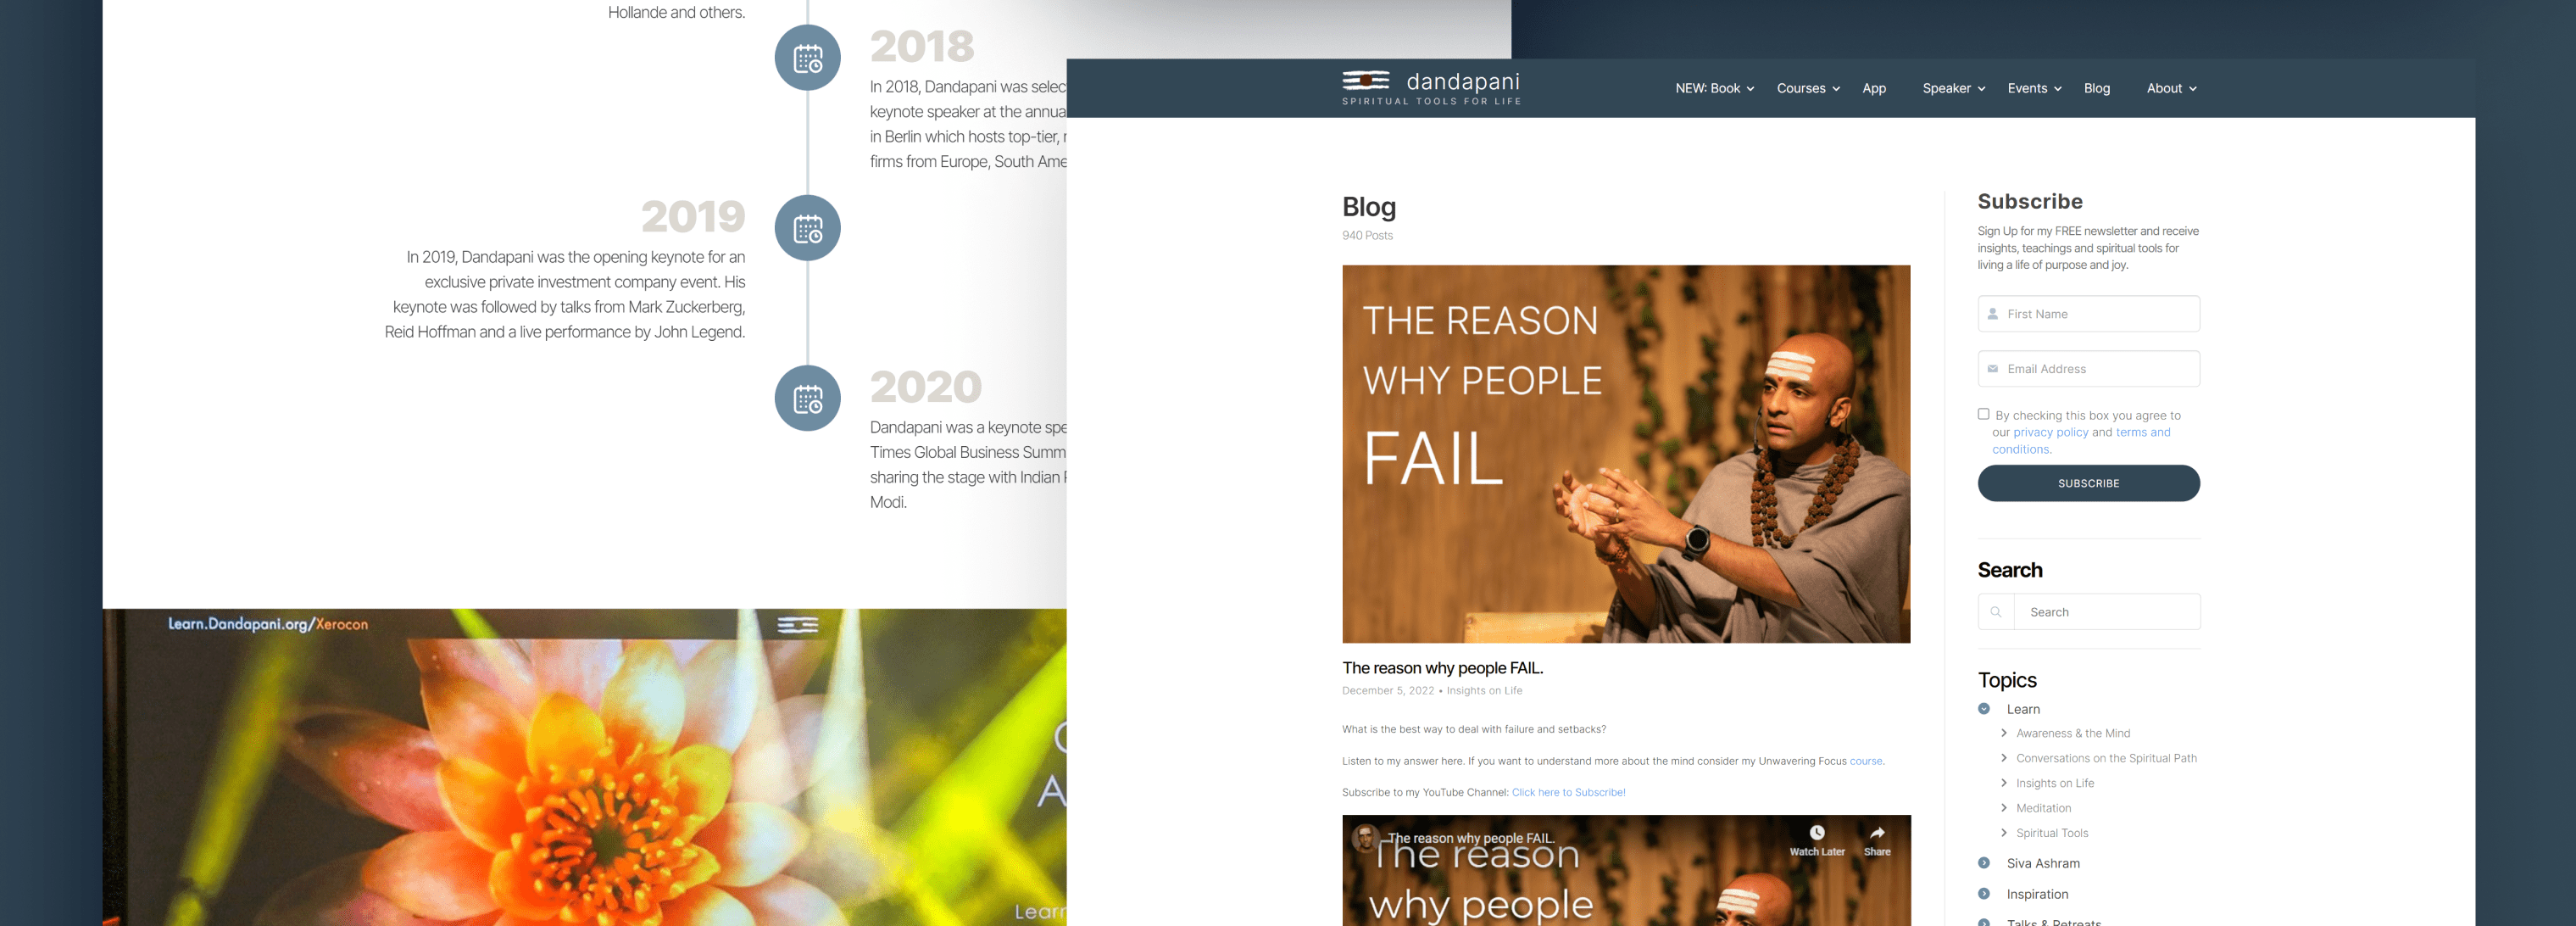Expand the Inspiration topic

1984,894
